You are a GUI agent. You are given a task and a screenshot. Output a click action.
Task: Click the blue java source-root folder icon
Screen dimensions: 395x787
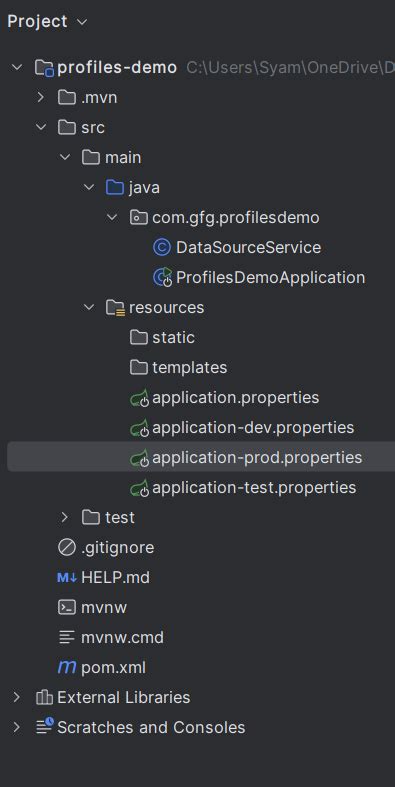click(115, 188)
